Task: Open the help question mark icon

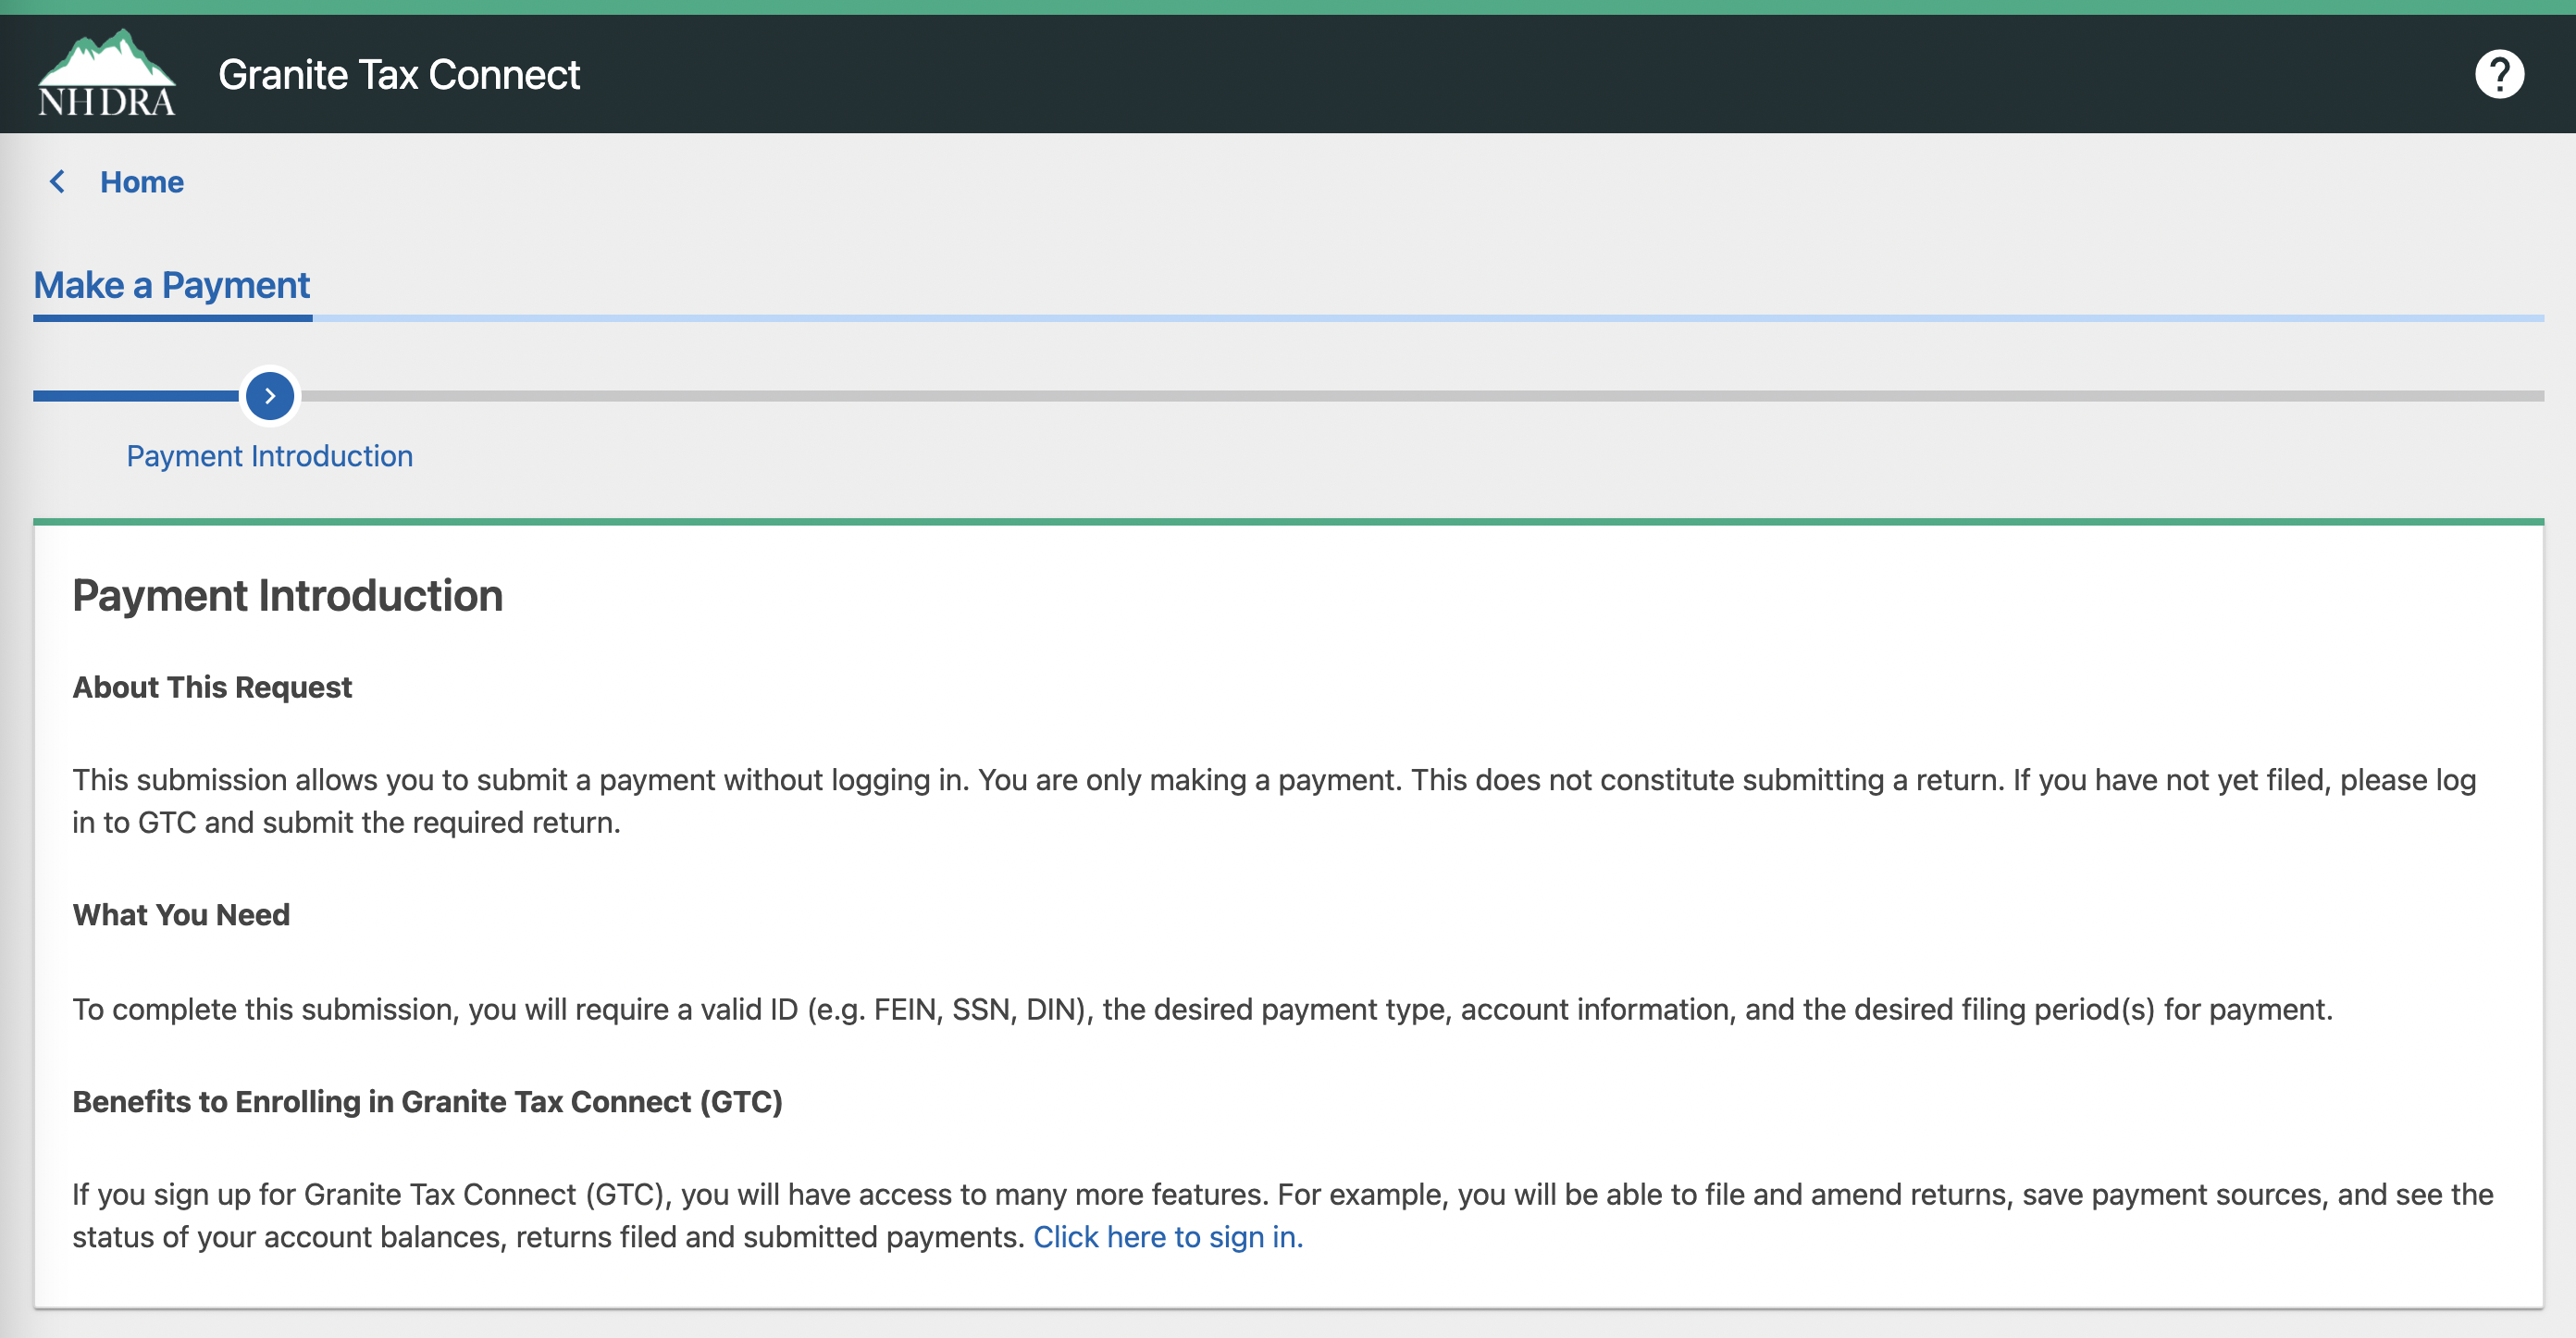Action: pos(2499,74)
